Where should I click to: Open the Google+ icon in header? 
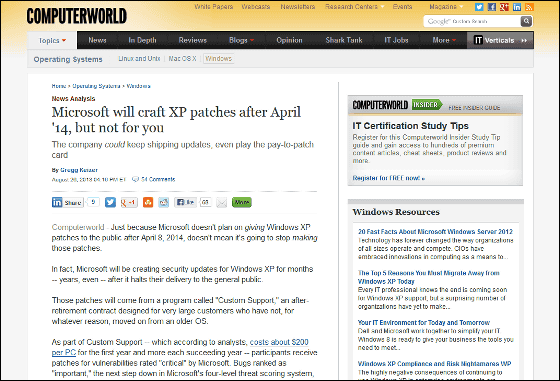tap(504, 7)
